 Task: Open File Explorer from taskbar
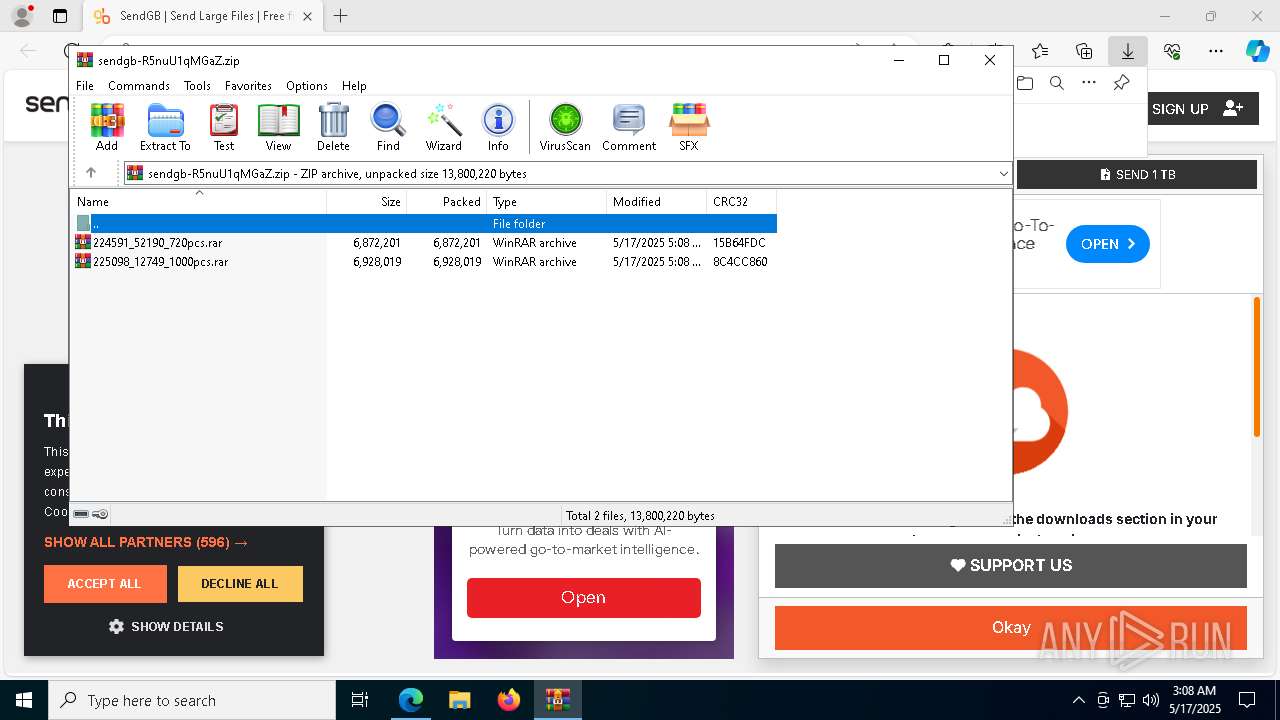click(x=459, y=700)
